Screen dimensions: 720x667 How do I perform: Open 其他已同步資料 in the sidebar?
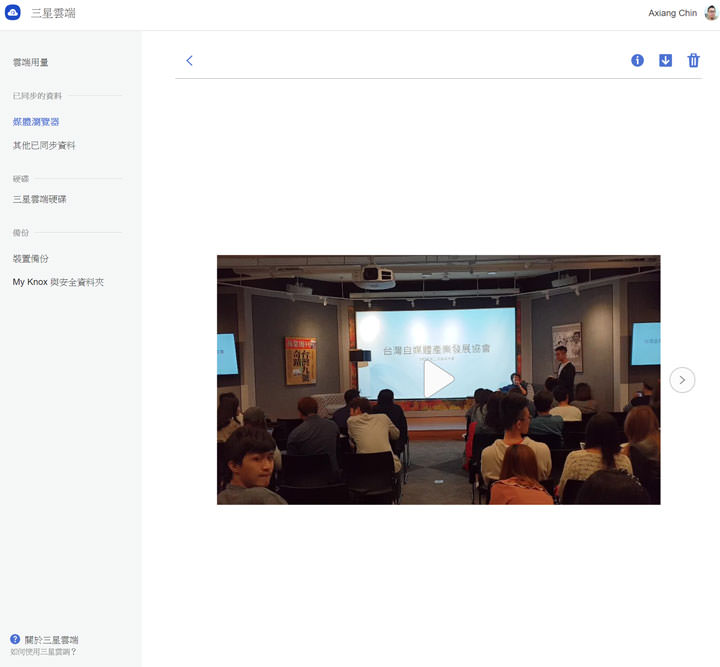pos(44,146)
